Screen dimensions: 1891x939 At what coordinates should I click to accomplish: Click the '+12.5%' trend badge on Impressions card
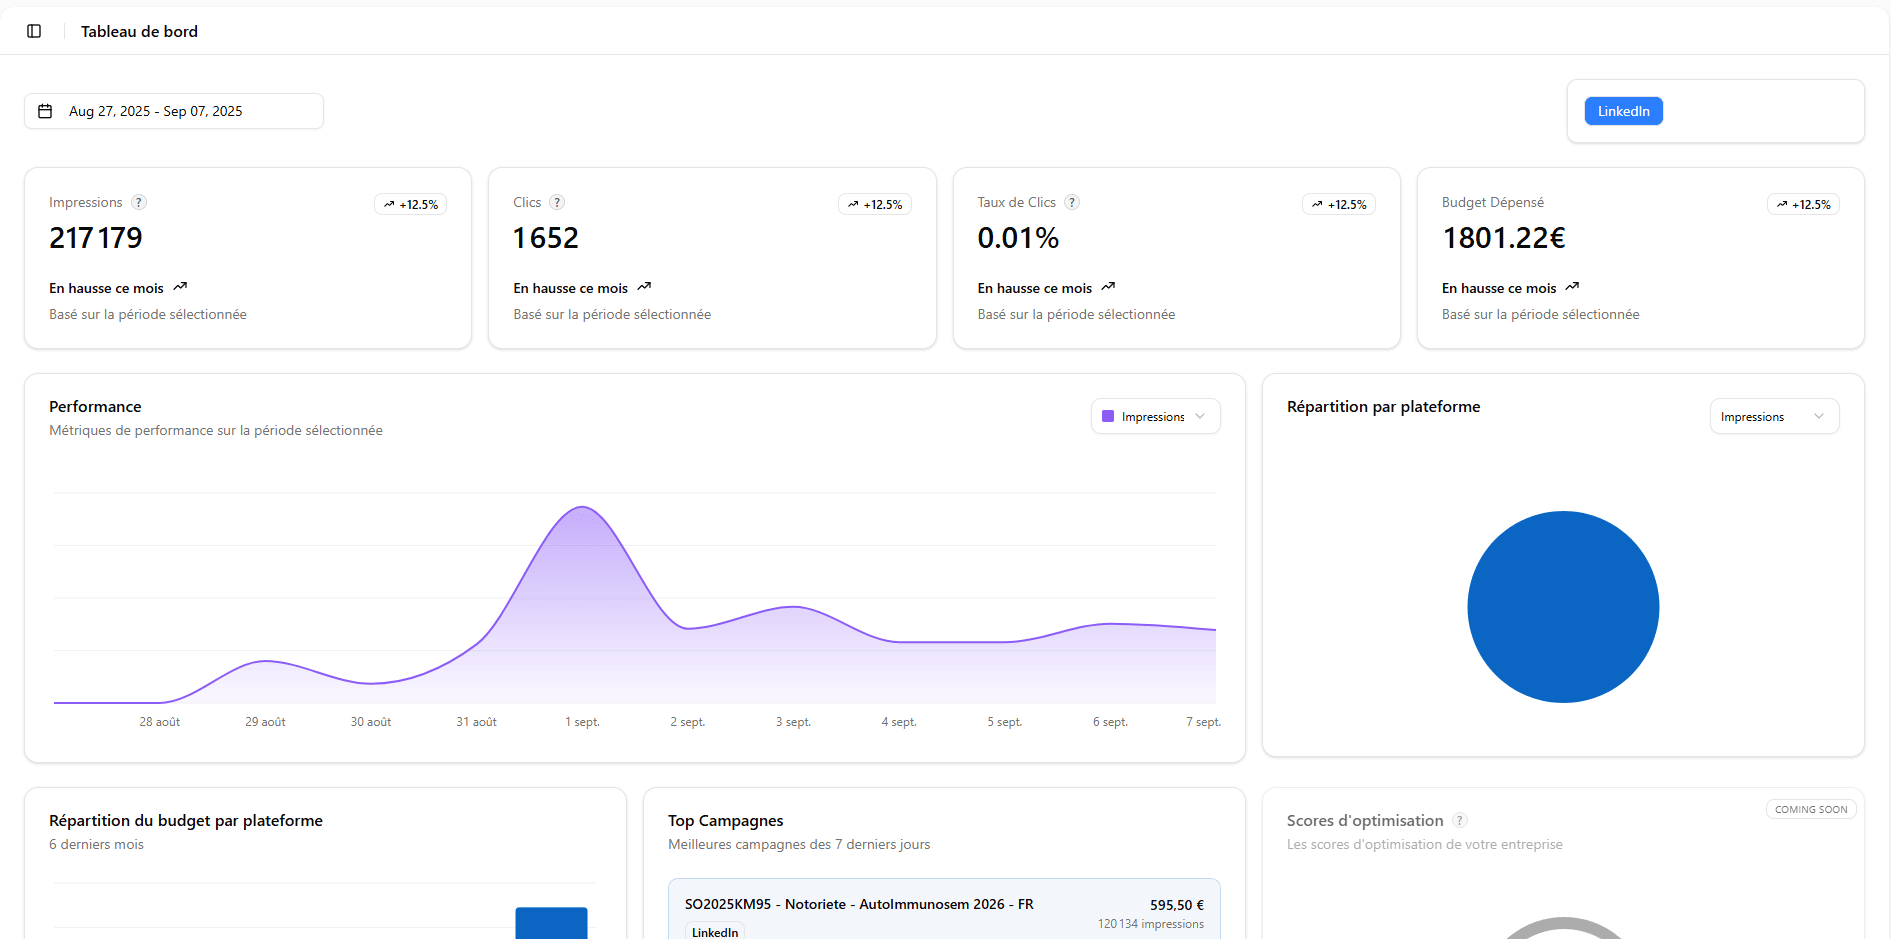(x=410, y=204)
